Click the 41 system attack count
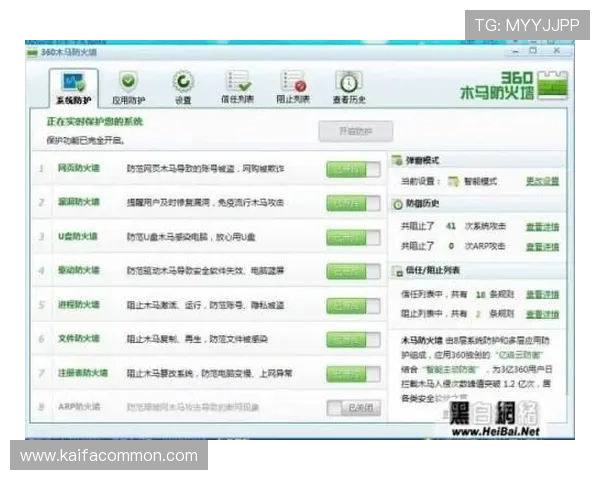 pyautogui.click(x=451, y=226)
